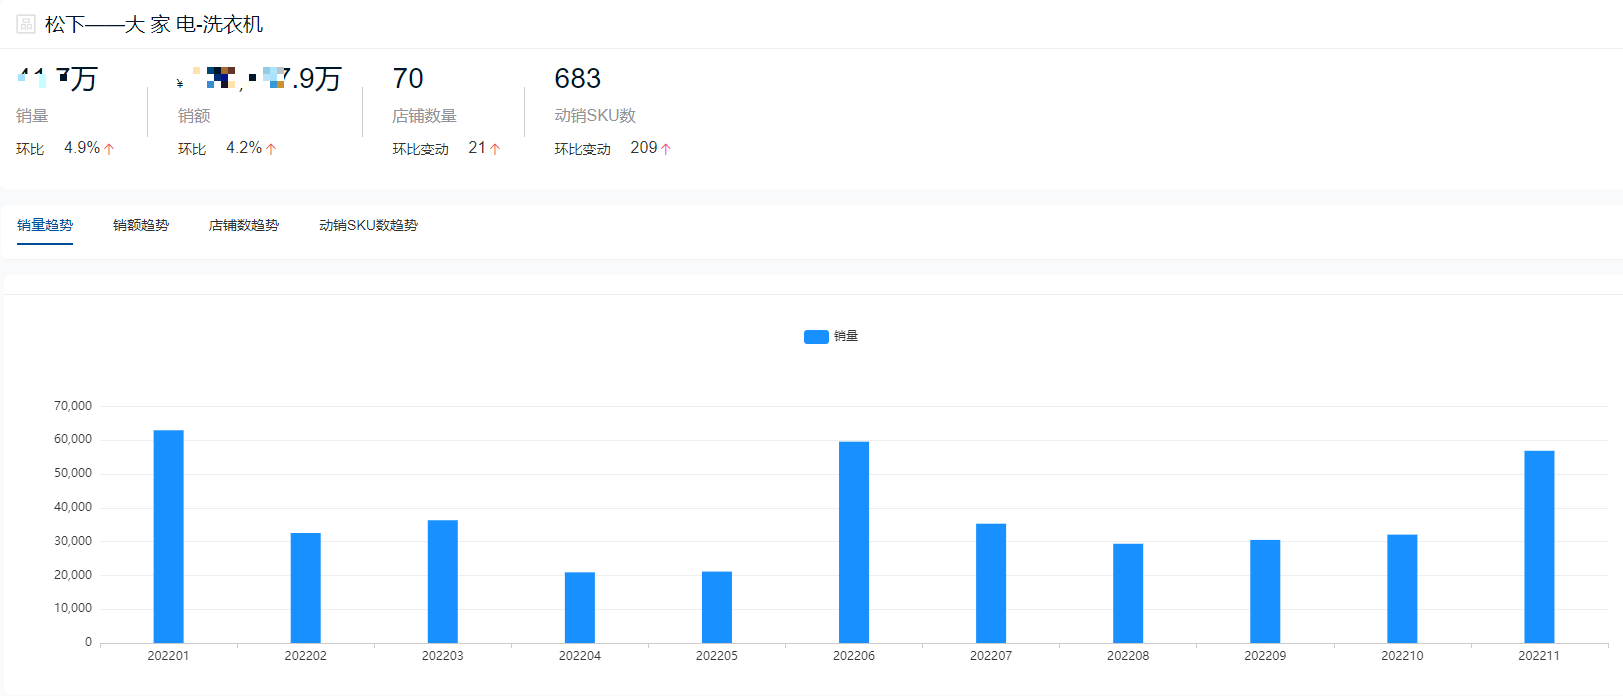This screenshot has width=1623, height=696.
Task: Click the 202204 sales bar
Action: pyautogui.click(x=580, y=608)
